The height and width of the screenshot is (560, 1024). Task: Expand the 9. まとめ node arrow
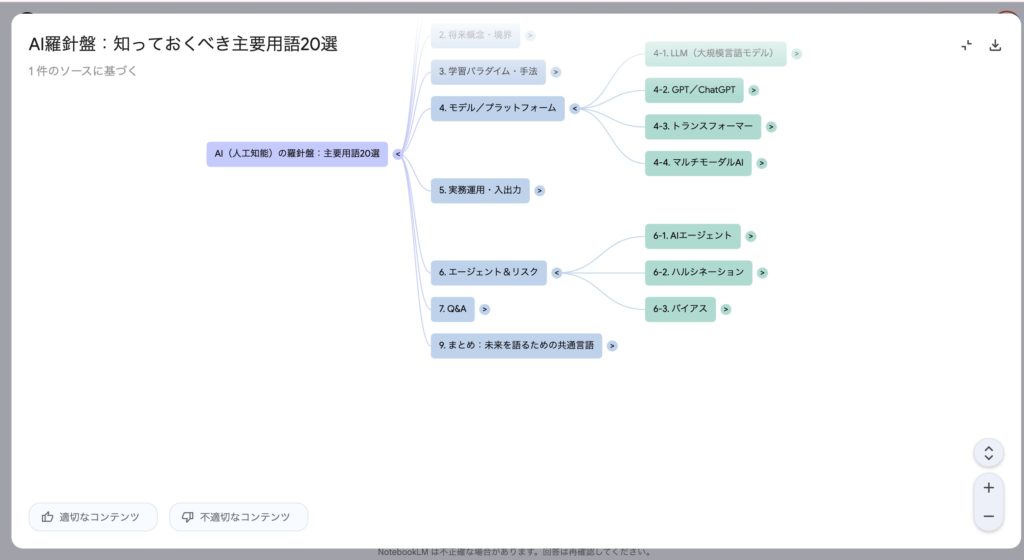(x=612, y=346)
